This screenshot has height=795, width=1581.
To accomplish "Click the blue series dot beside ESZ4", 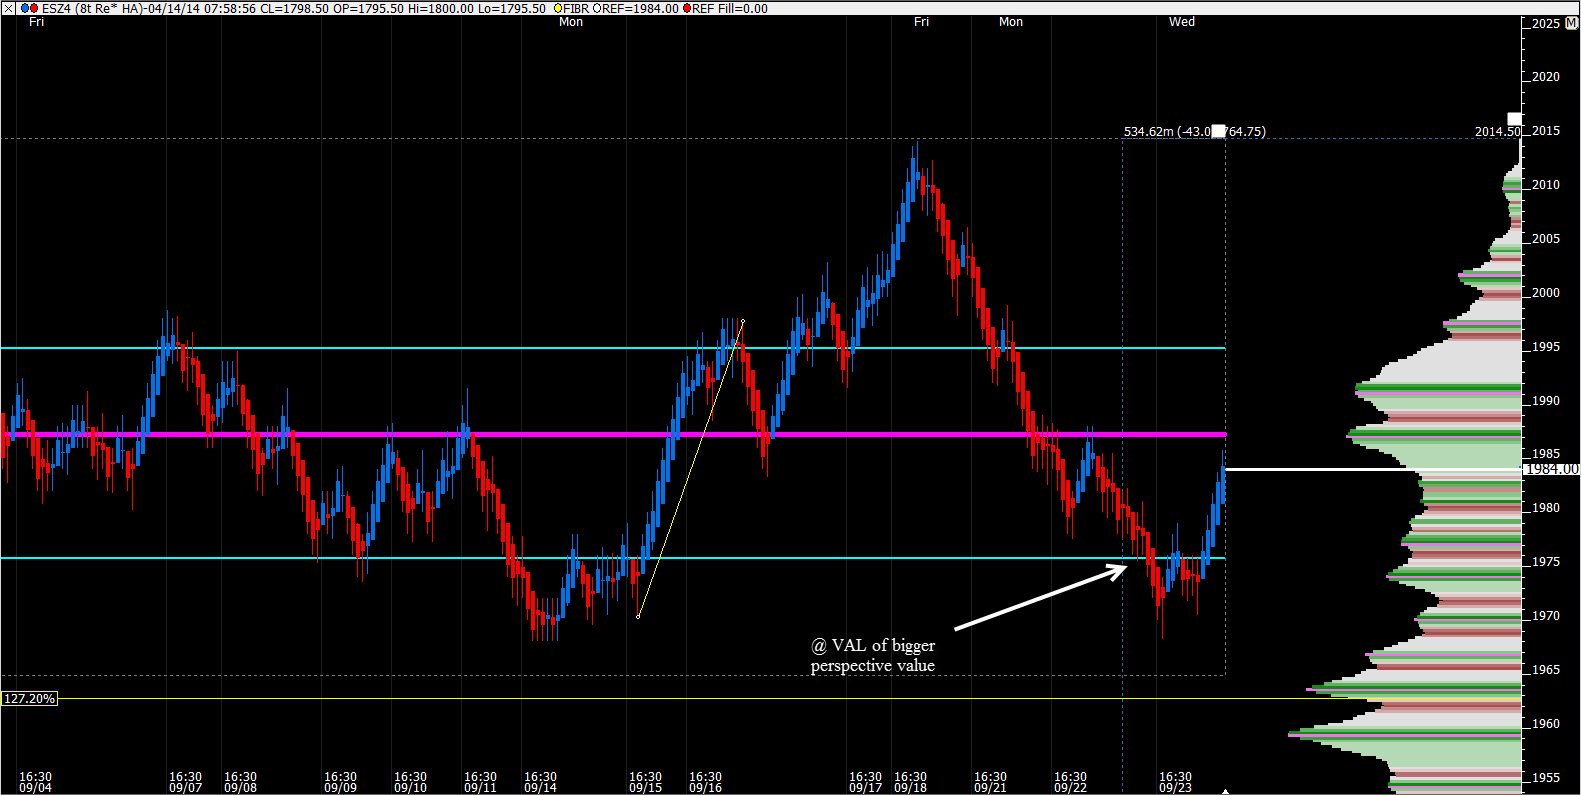I will (x=25, y=8).
